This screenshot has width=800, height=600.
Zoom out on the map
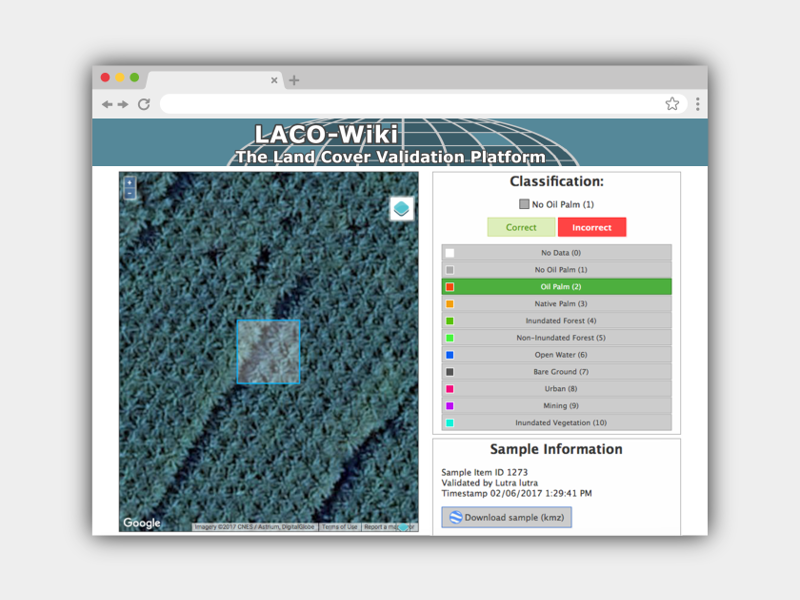(x=130, y=193)
